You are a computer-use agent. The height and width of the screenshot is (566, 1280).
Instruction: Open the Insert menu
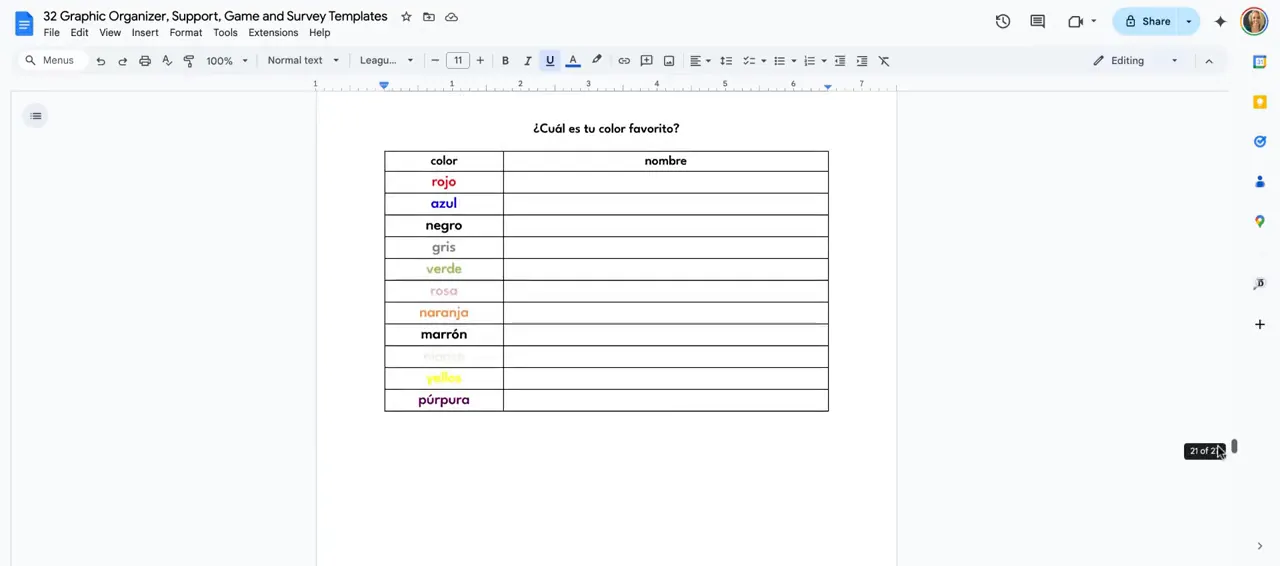point(145,33)
